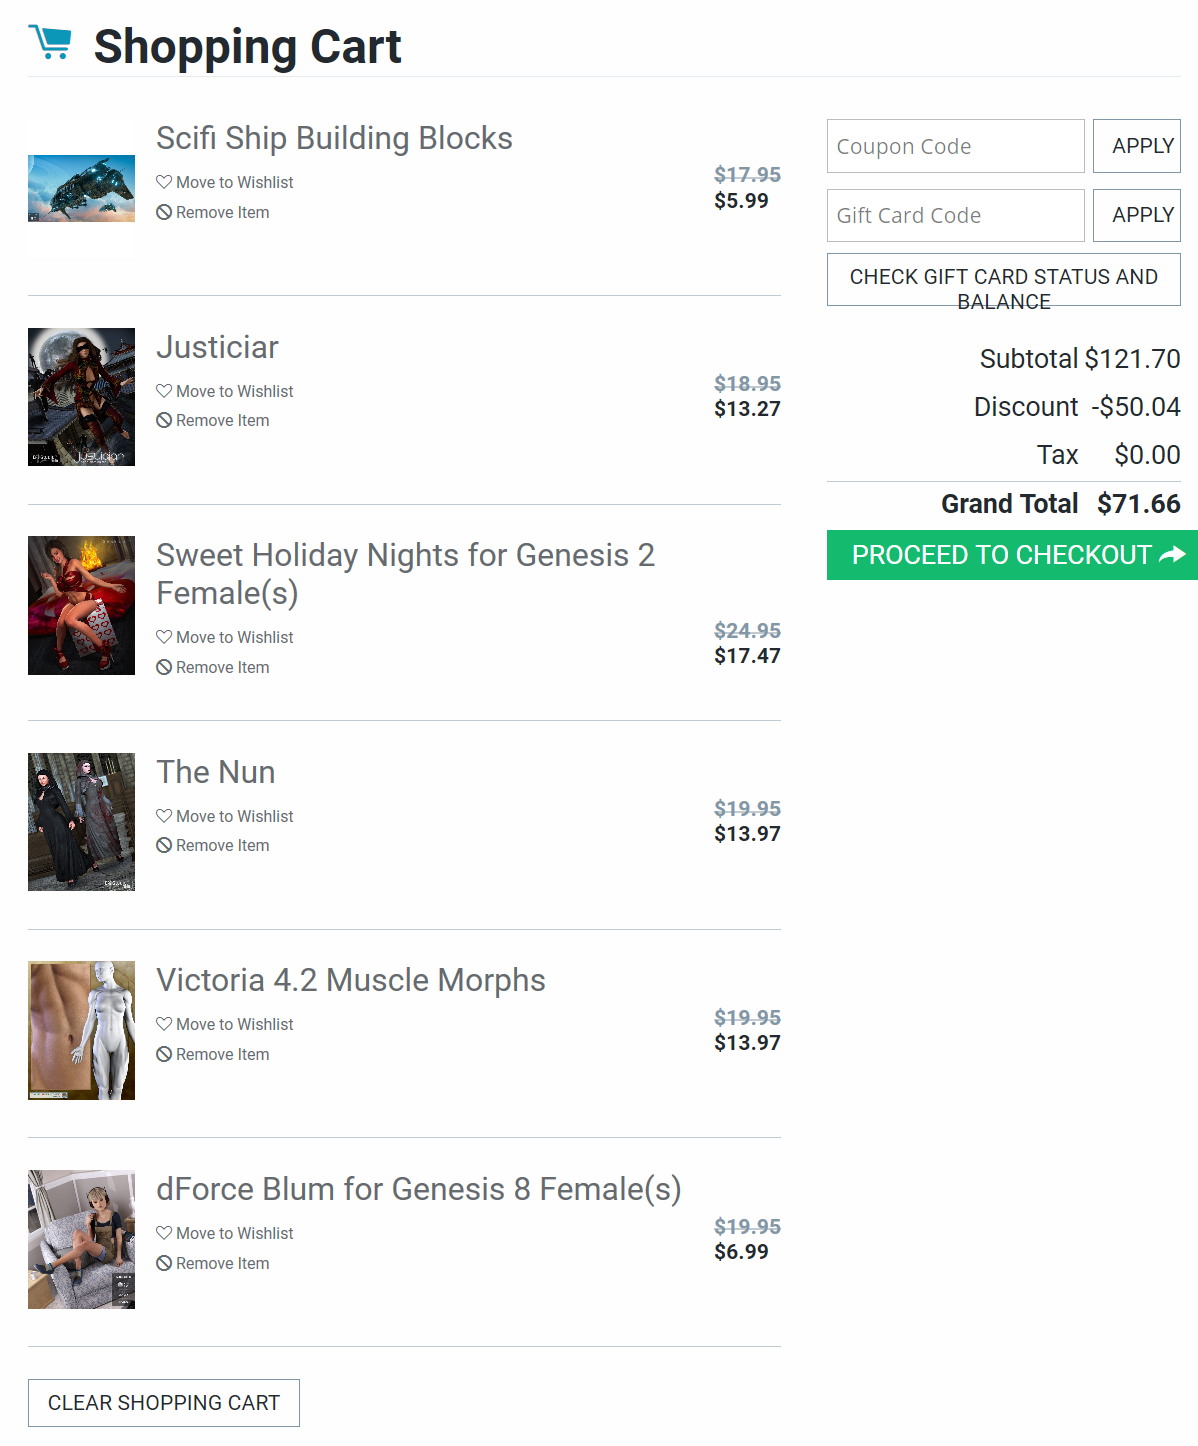The width and height of the screenshot is (1198, 1446).
Task: Open The Nun product thumbnail
Action: [81, 822]
